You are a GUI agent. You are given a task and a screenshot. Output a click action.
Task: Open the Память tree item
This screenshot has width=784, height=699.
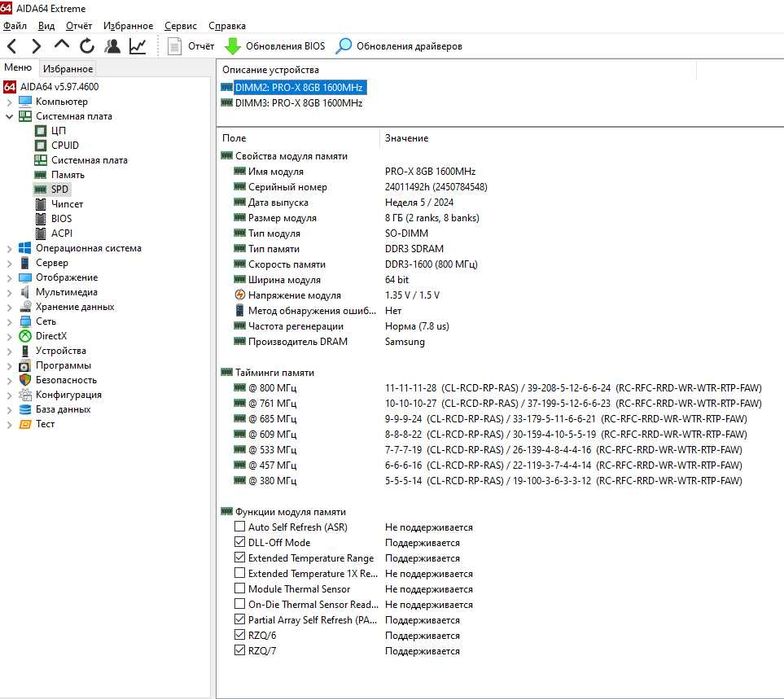click(x=68, y=174)
